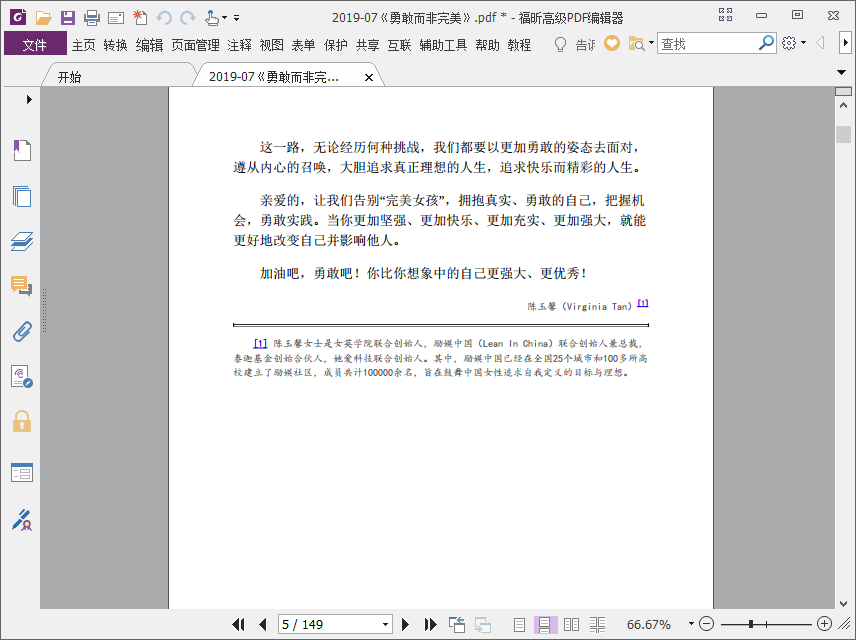Open the 页面管理 ribbon tab
The height and width of the screenshot is (640, 856).
pos(195,45)
